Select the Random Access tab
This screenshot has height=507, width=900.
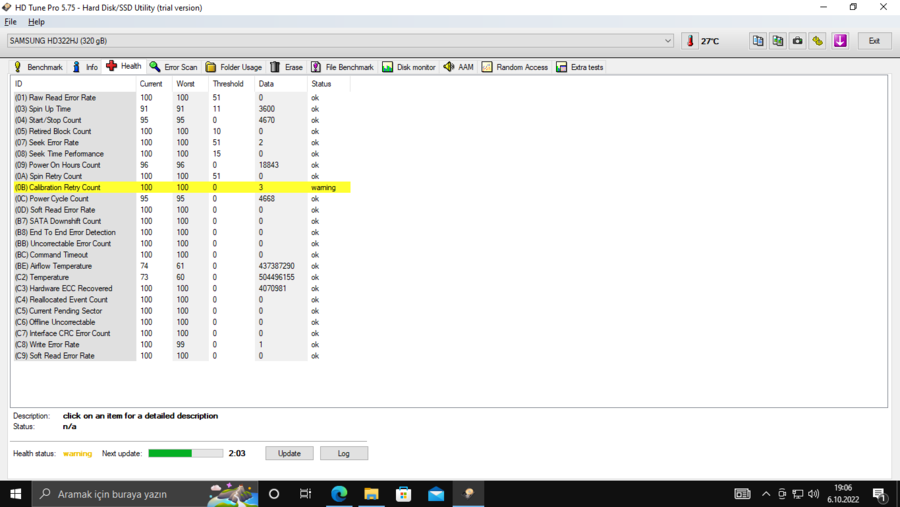[515, 67]
